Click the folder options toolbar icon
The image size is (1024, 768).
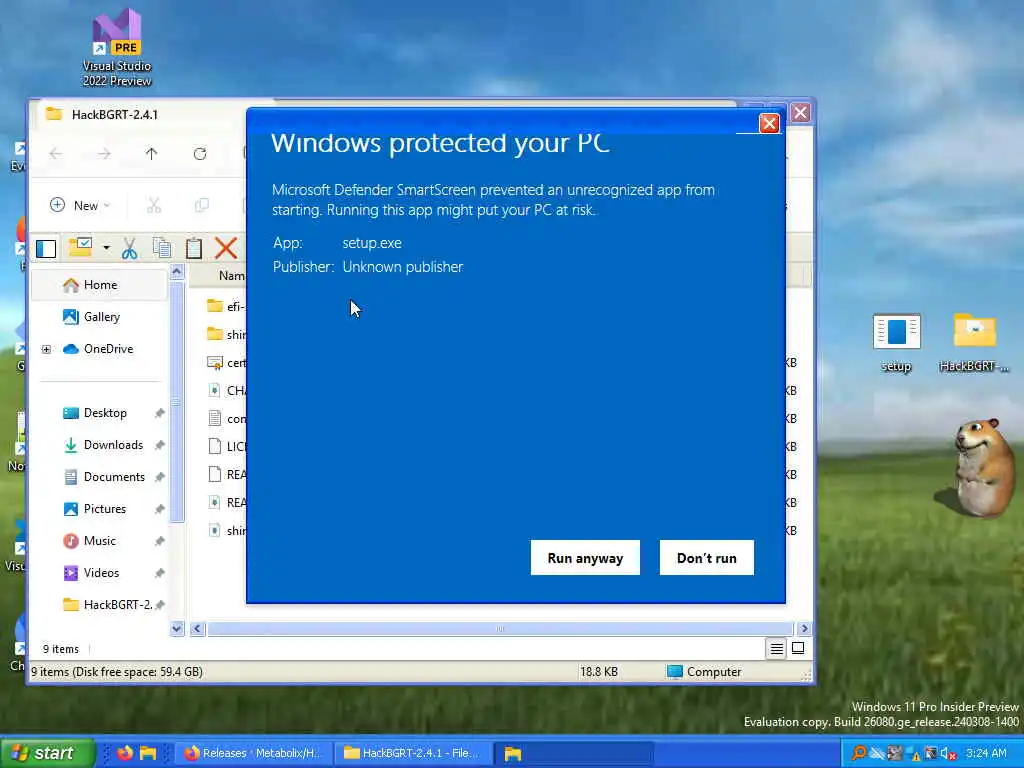tap(80, 248)
